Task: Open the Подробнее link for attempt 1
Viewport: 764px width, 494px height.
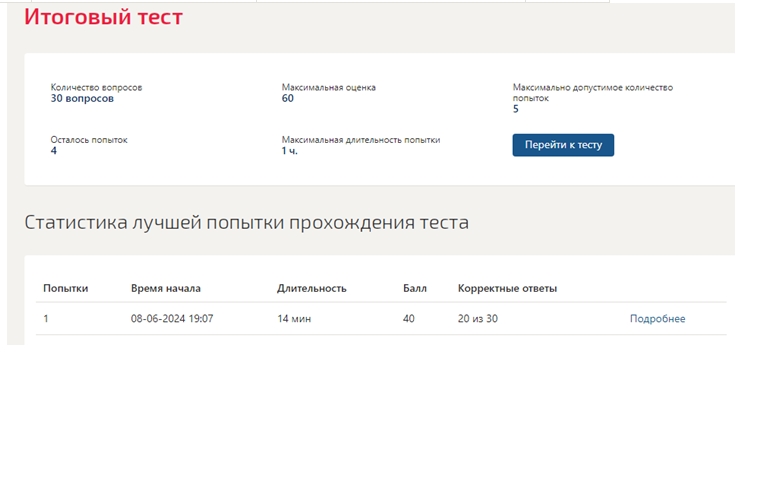Action: (x=657, y=319)
